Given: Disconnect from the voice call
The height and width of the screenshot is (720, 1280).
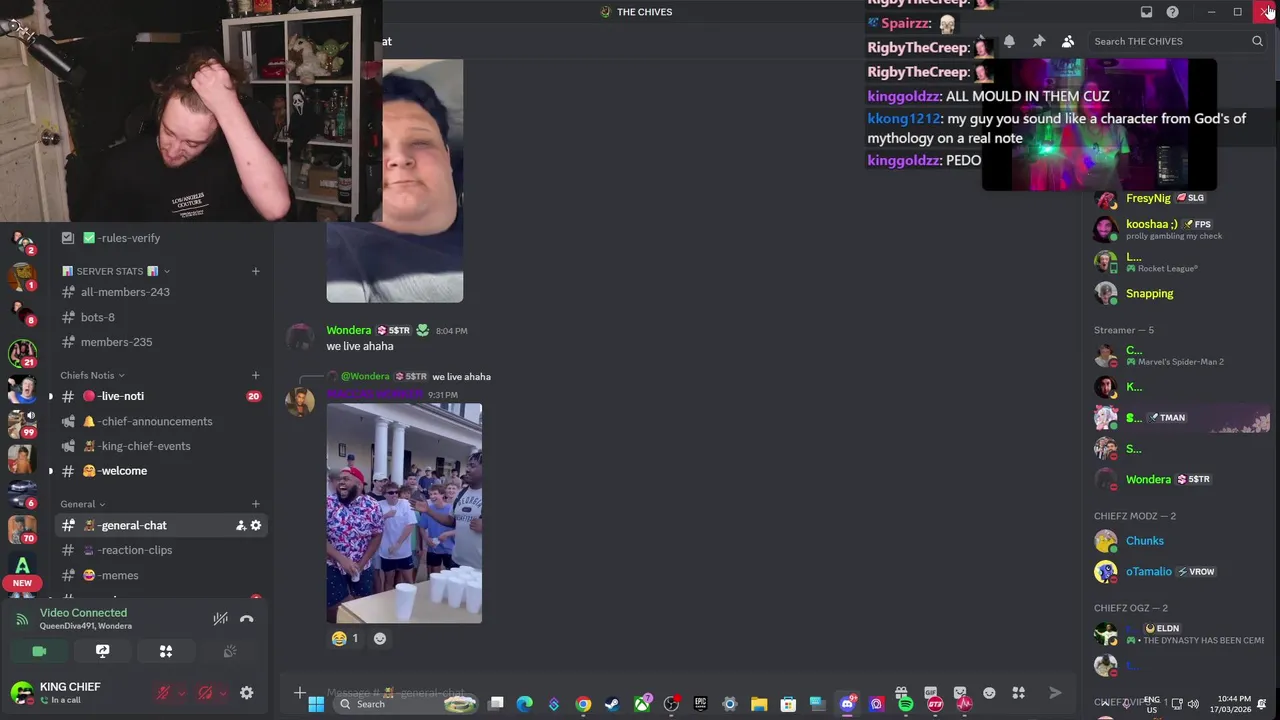Looking at the screenshot, I should coord(247,619).
